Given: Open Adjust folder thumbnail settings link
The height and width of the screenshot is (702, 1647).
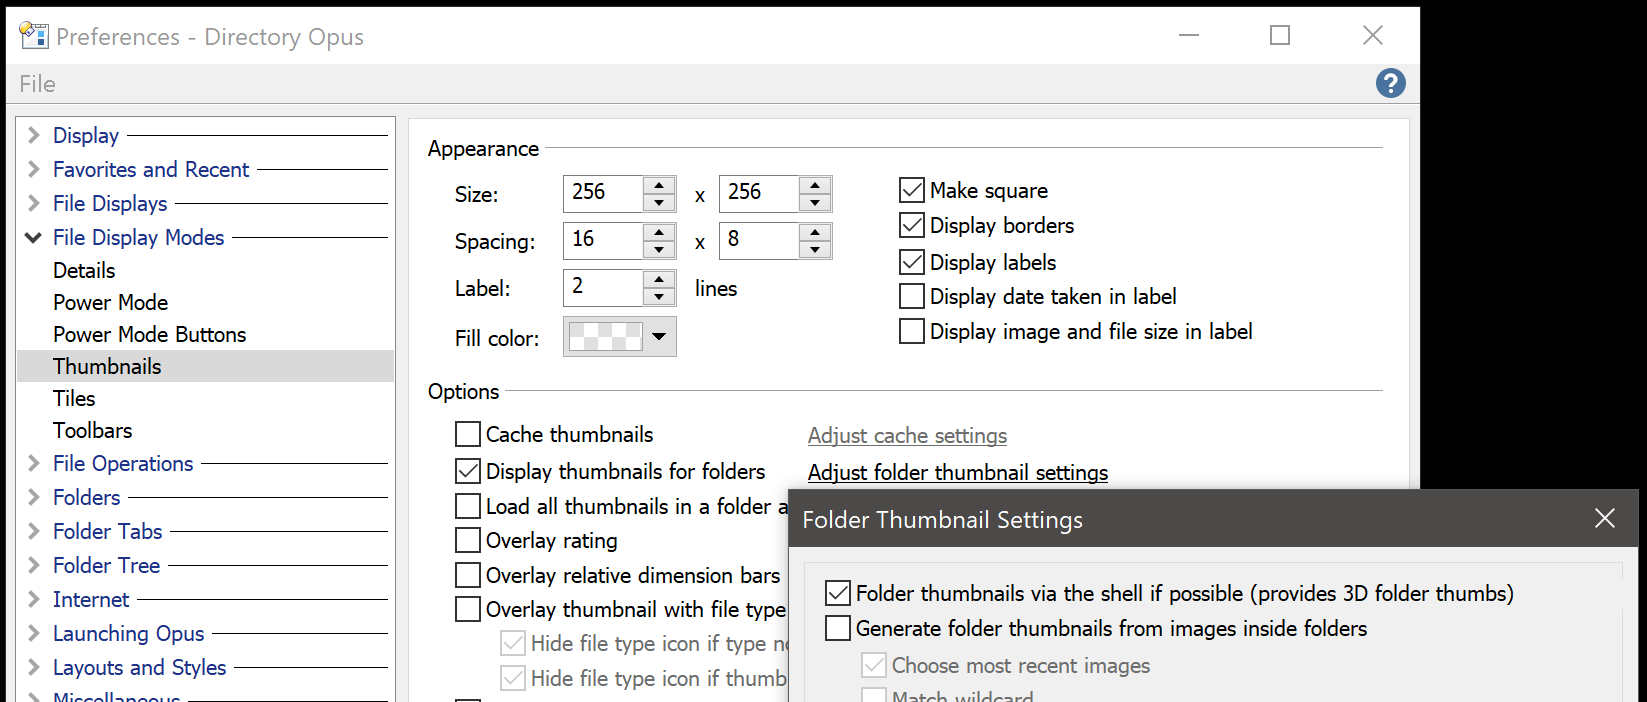Looking at the screenshot, I should (x=958, y=472).
